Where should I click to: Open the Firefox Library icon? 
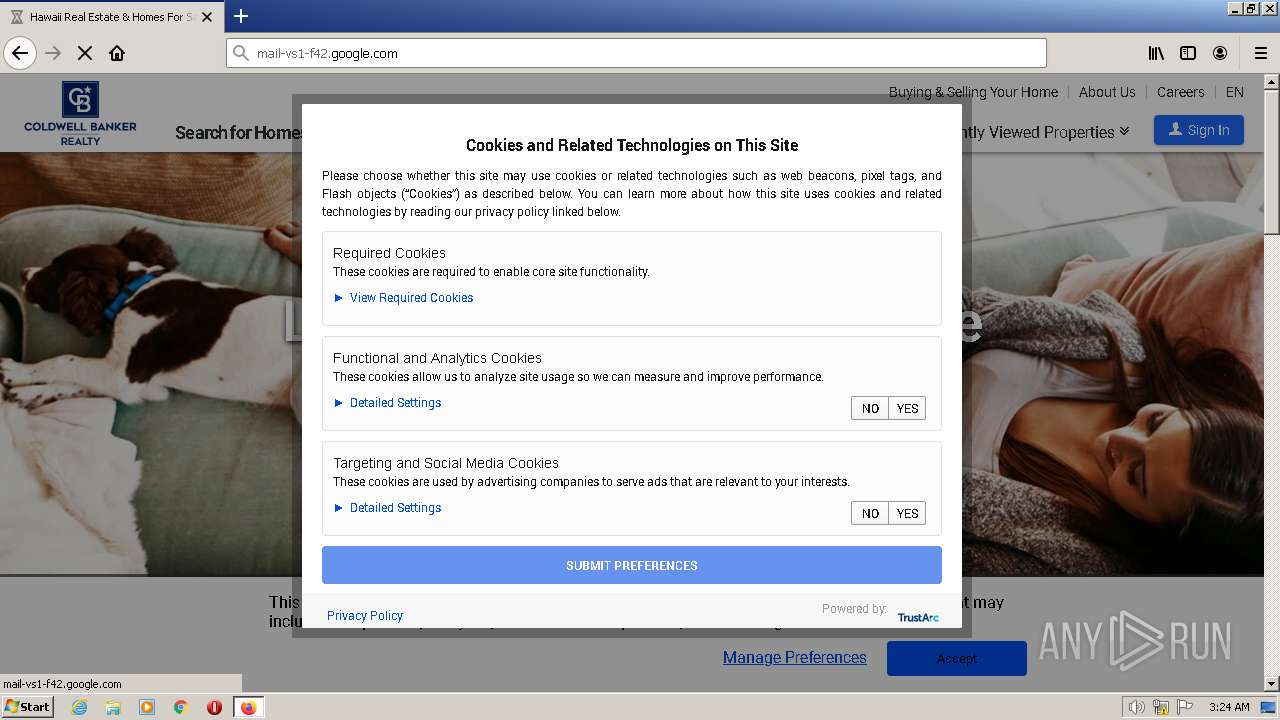click(1156, 53)
